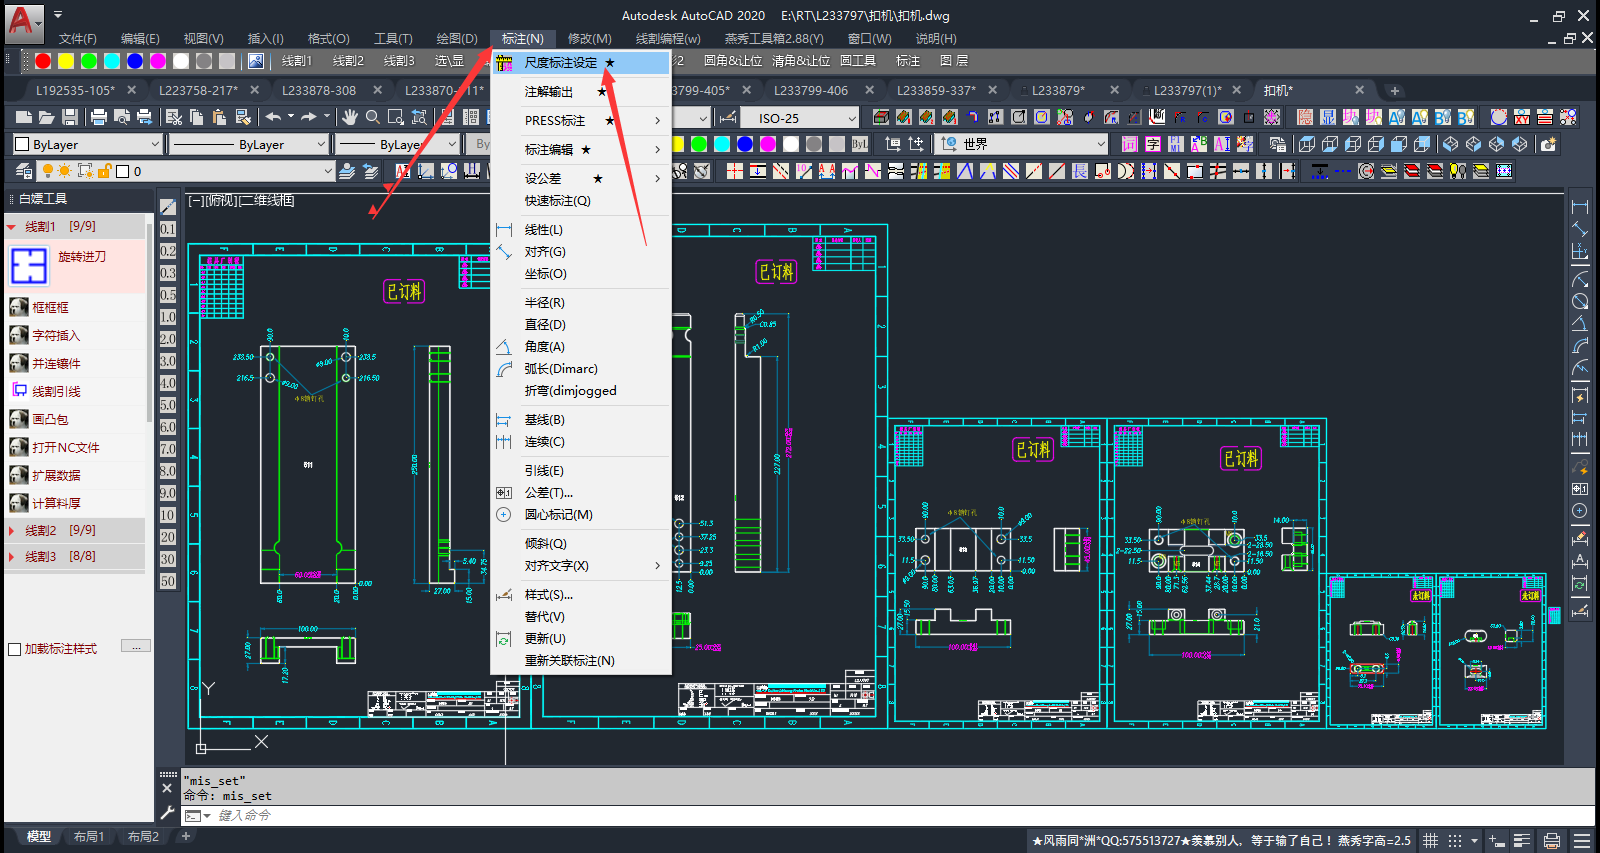Viewport: 1600px width, 853px height.
Task: Toggle the layer on/off lightbulb icon
Action: tap(47, 171)
